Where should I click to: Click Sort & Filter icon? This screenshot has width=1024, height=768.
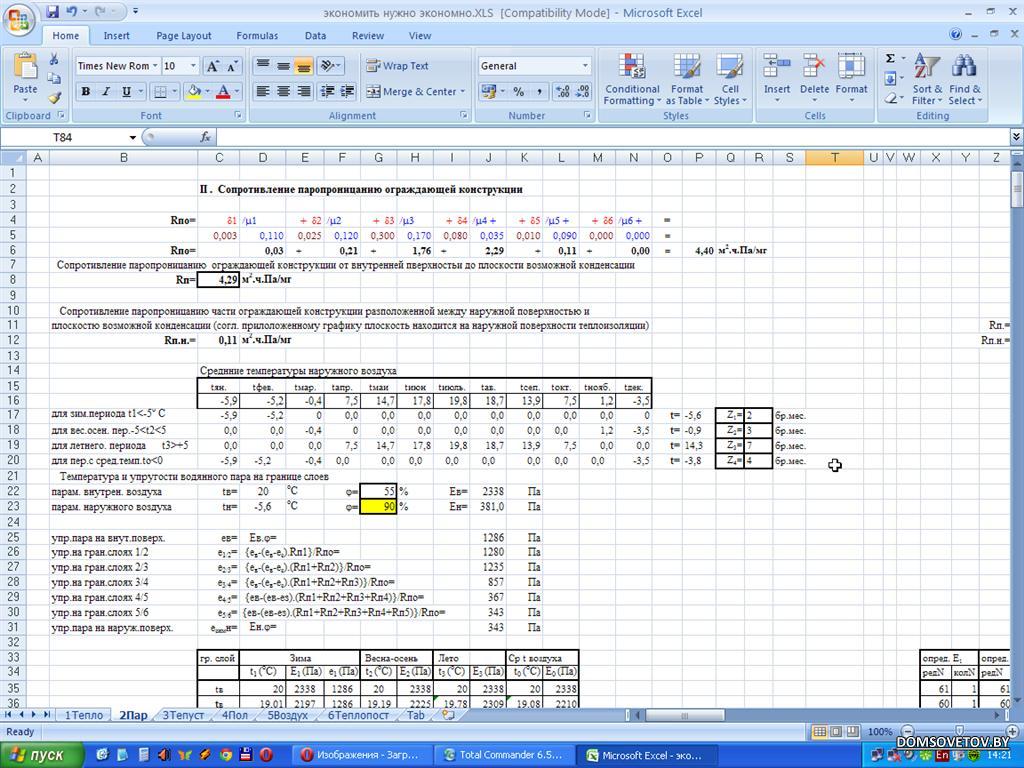click(927, 80)
